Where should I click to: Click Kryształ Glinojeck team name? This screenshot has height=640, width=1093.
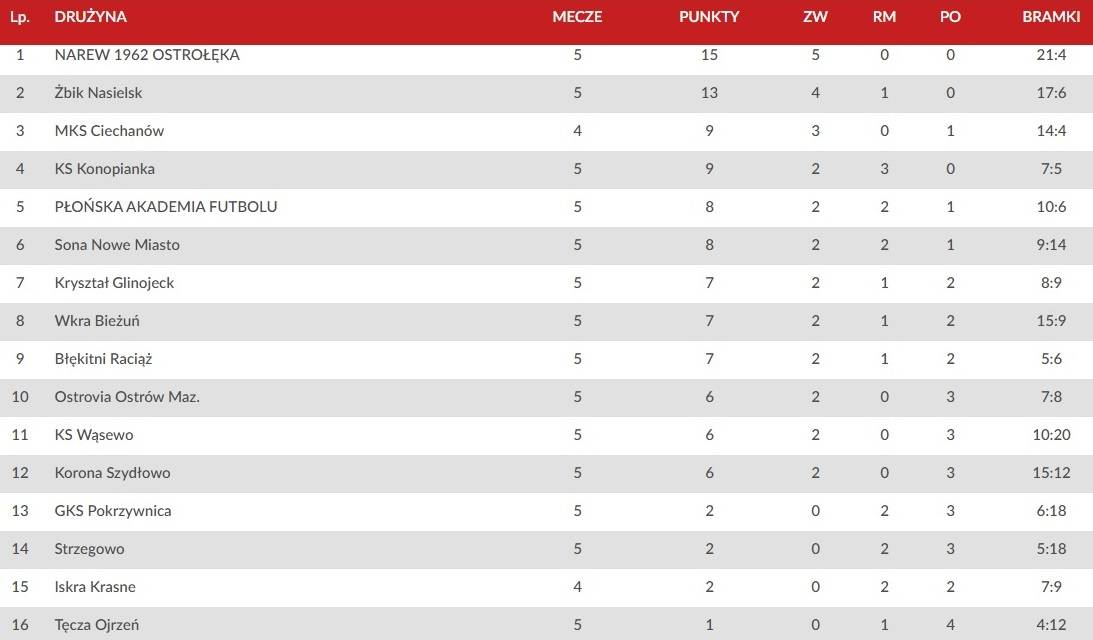coord(114,282)
